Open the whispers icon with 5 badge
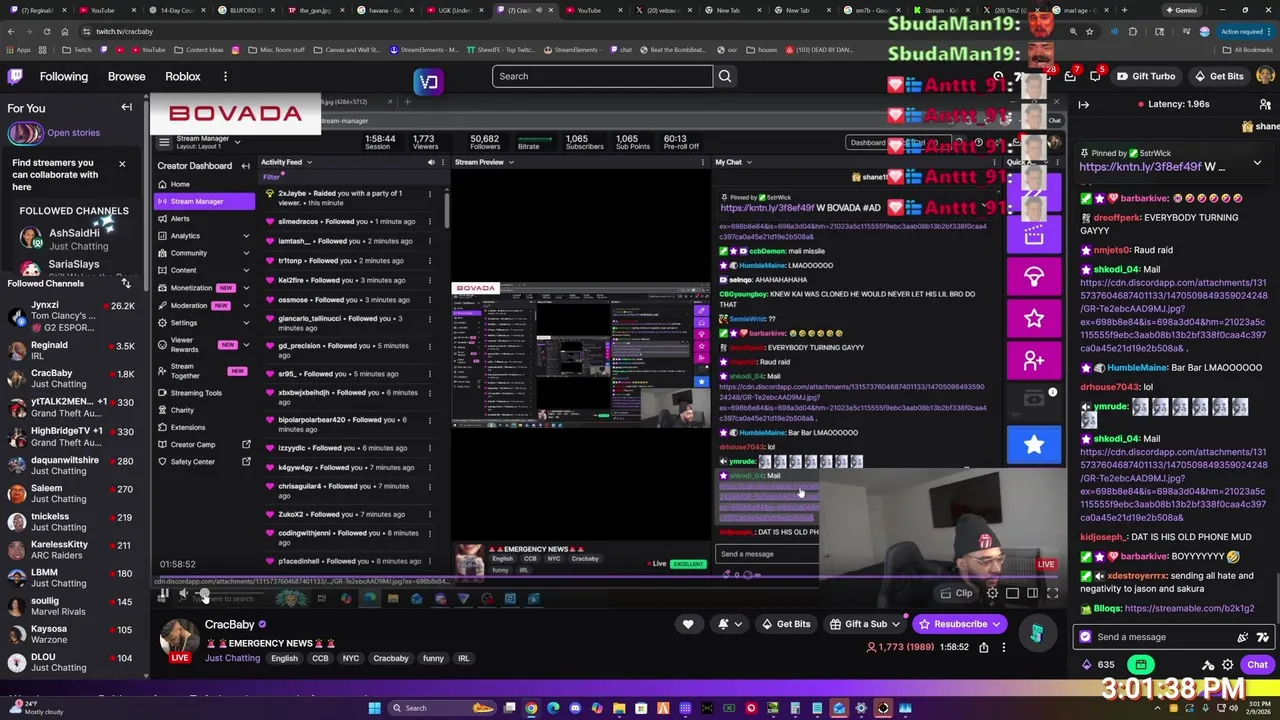1280x720 pixels. [1095, 76]
